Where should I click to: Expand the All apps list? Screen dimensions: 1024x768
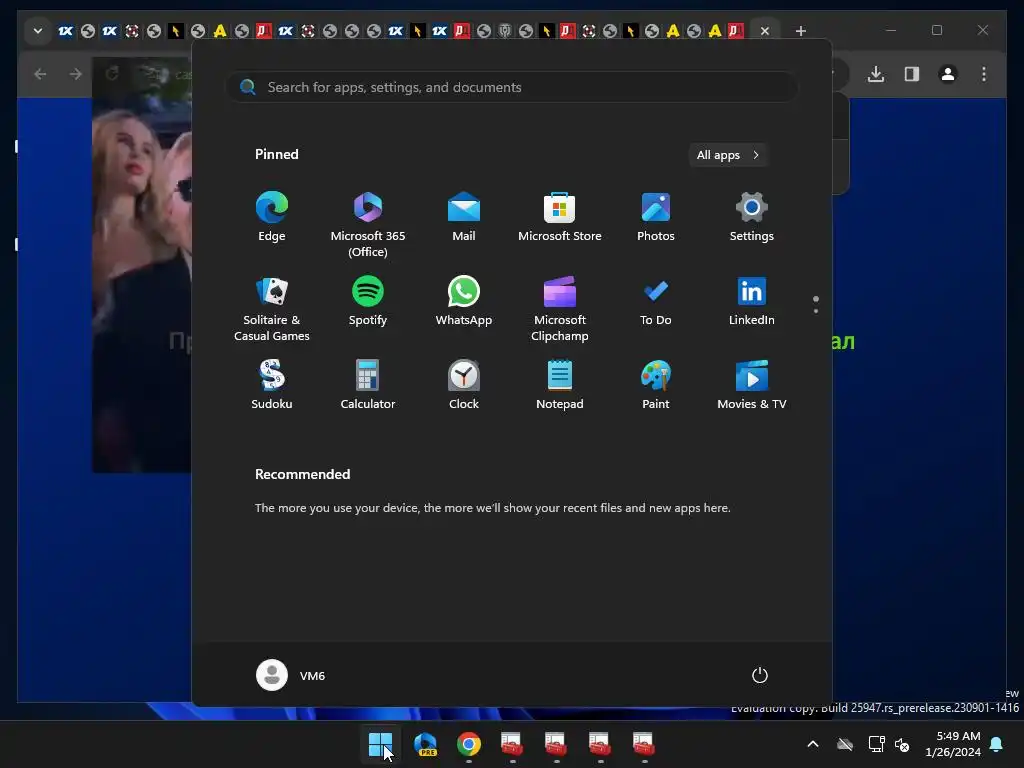[x=728, y=155]
